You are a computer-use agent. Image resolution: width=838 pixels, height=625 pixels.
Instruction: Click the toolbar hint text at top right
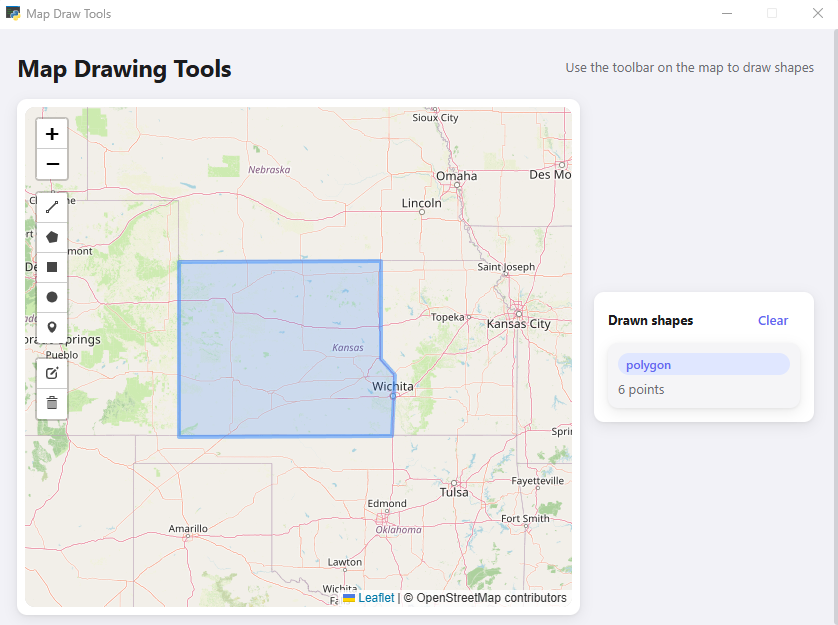point(689,67)
